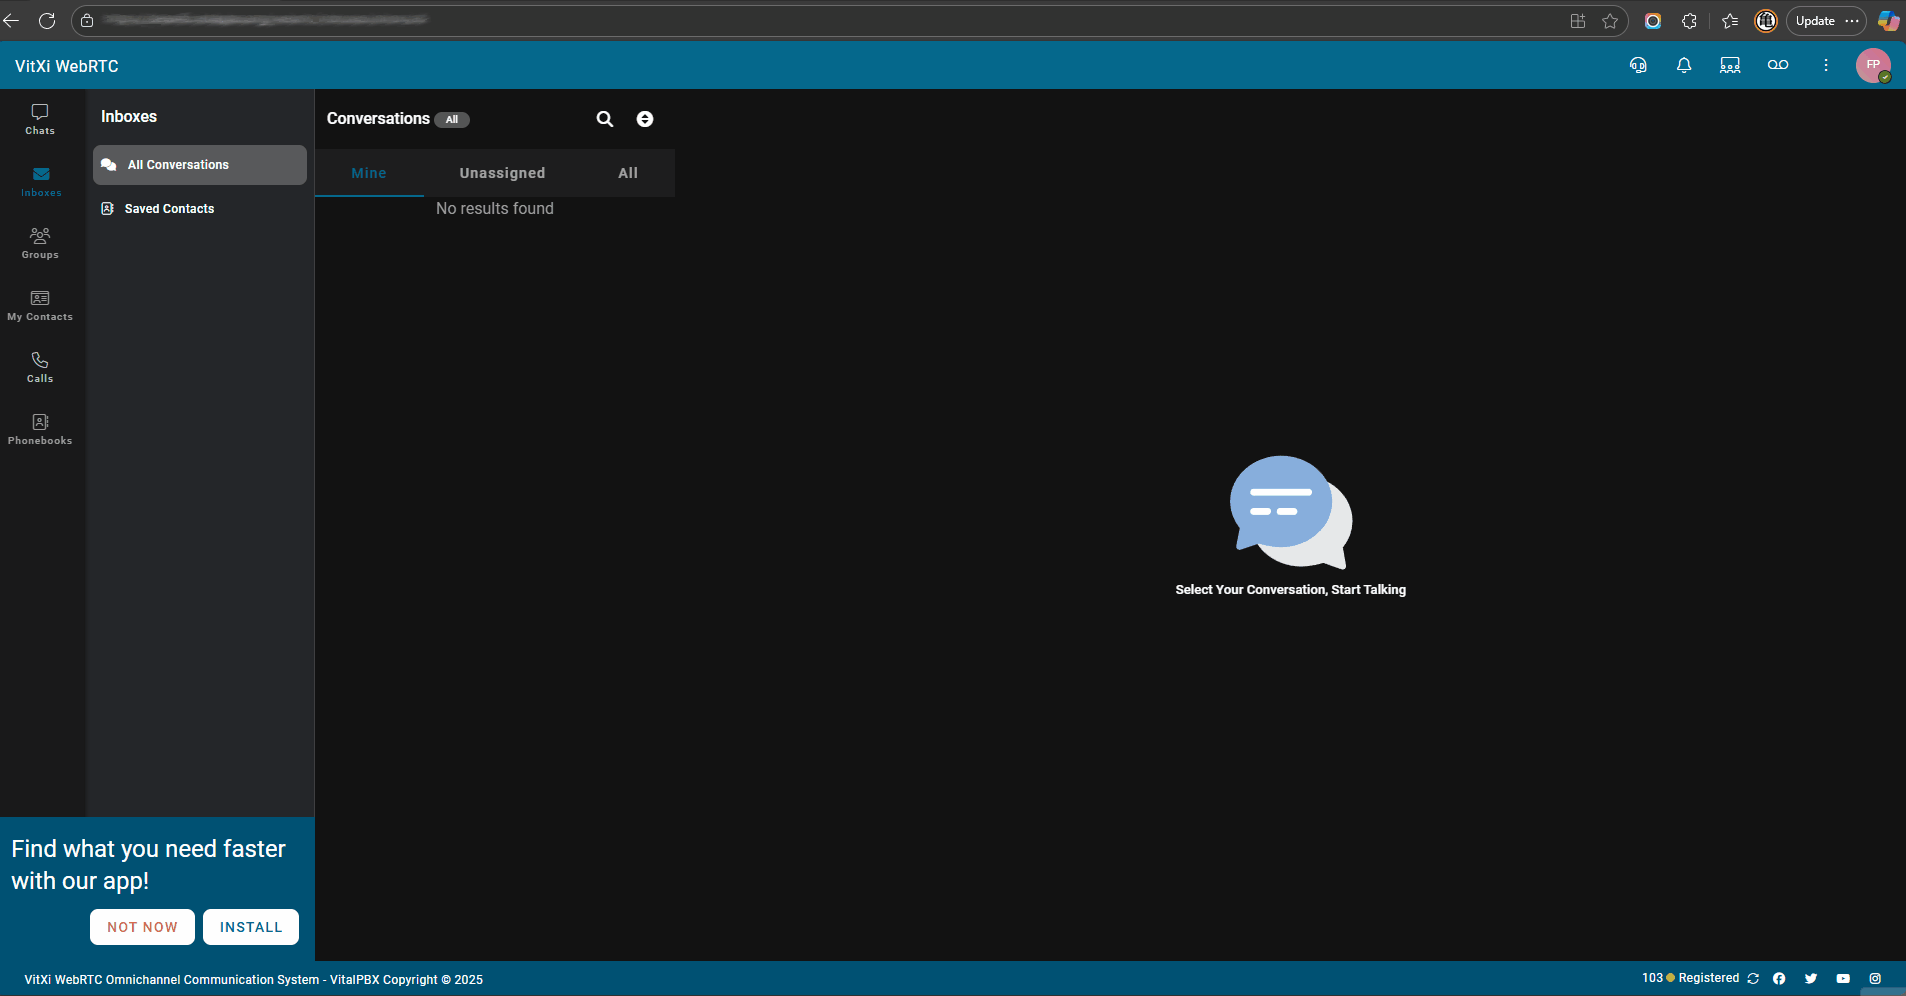Search conversations with magnifier icon
The image size is (1906, 996).
605,119
